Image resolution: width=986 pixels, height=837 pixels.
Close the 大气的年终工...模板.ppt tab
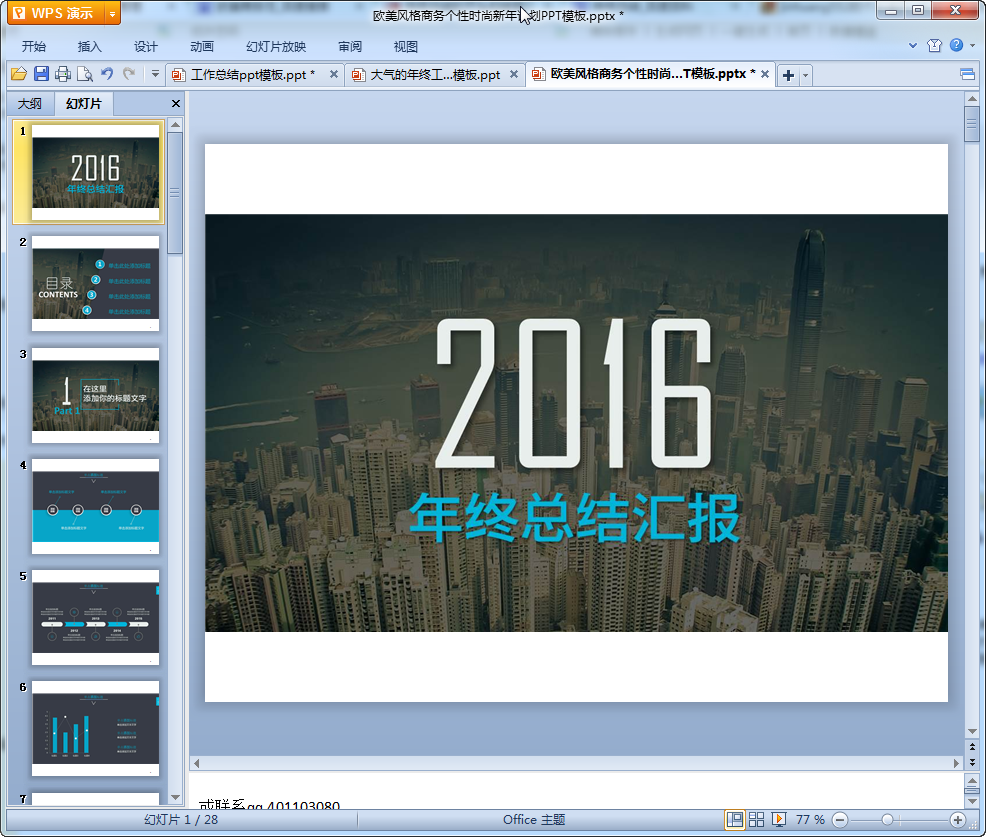[514, 74]
